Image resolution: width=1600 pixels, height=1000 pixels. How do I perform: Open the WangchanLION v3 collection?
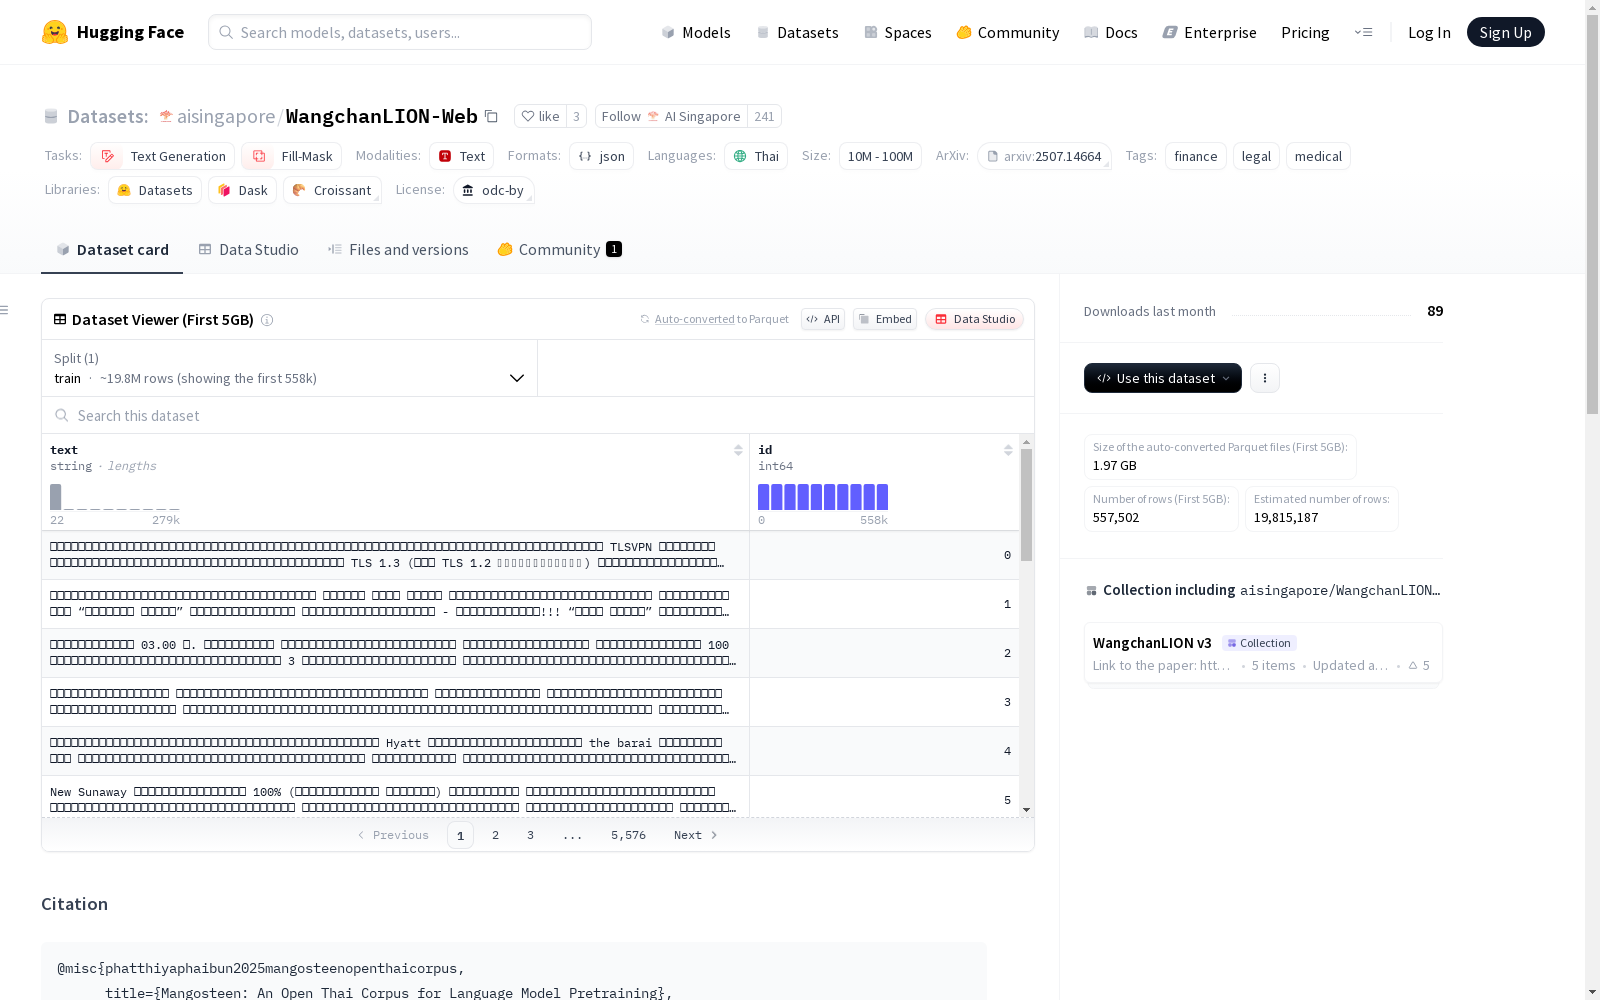click(x=1263, y=653)
